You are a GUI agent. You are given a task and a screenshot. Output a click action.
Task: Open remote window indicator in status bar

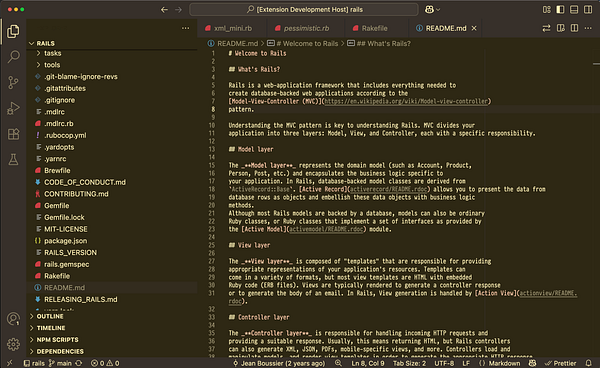point(10,363)
